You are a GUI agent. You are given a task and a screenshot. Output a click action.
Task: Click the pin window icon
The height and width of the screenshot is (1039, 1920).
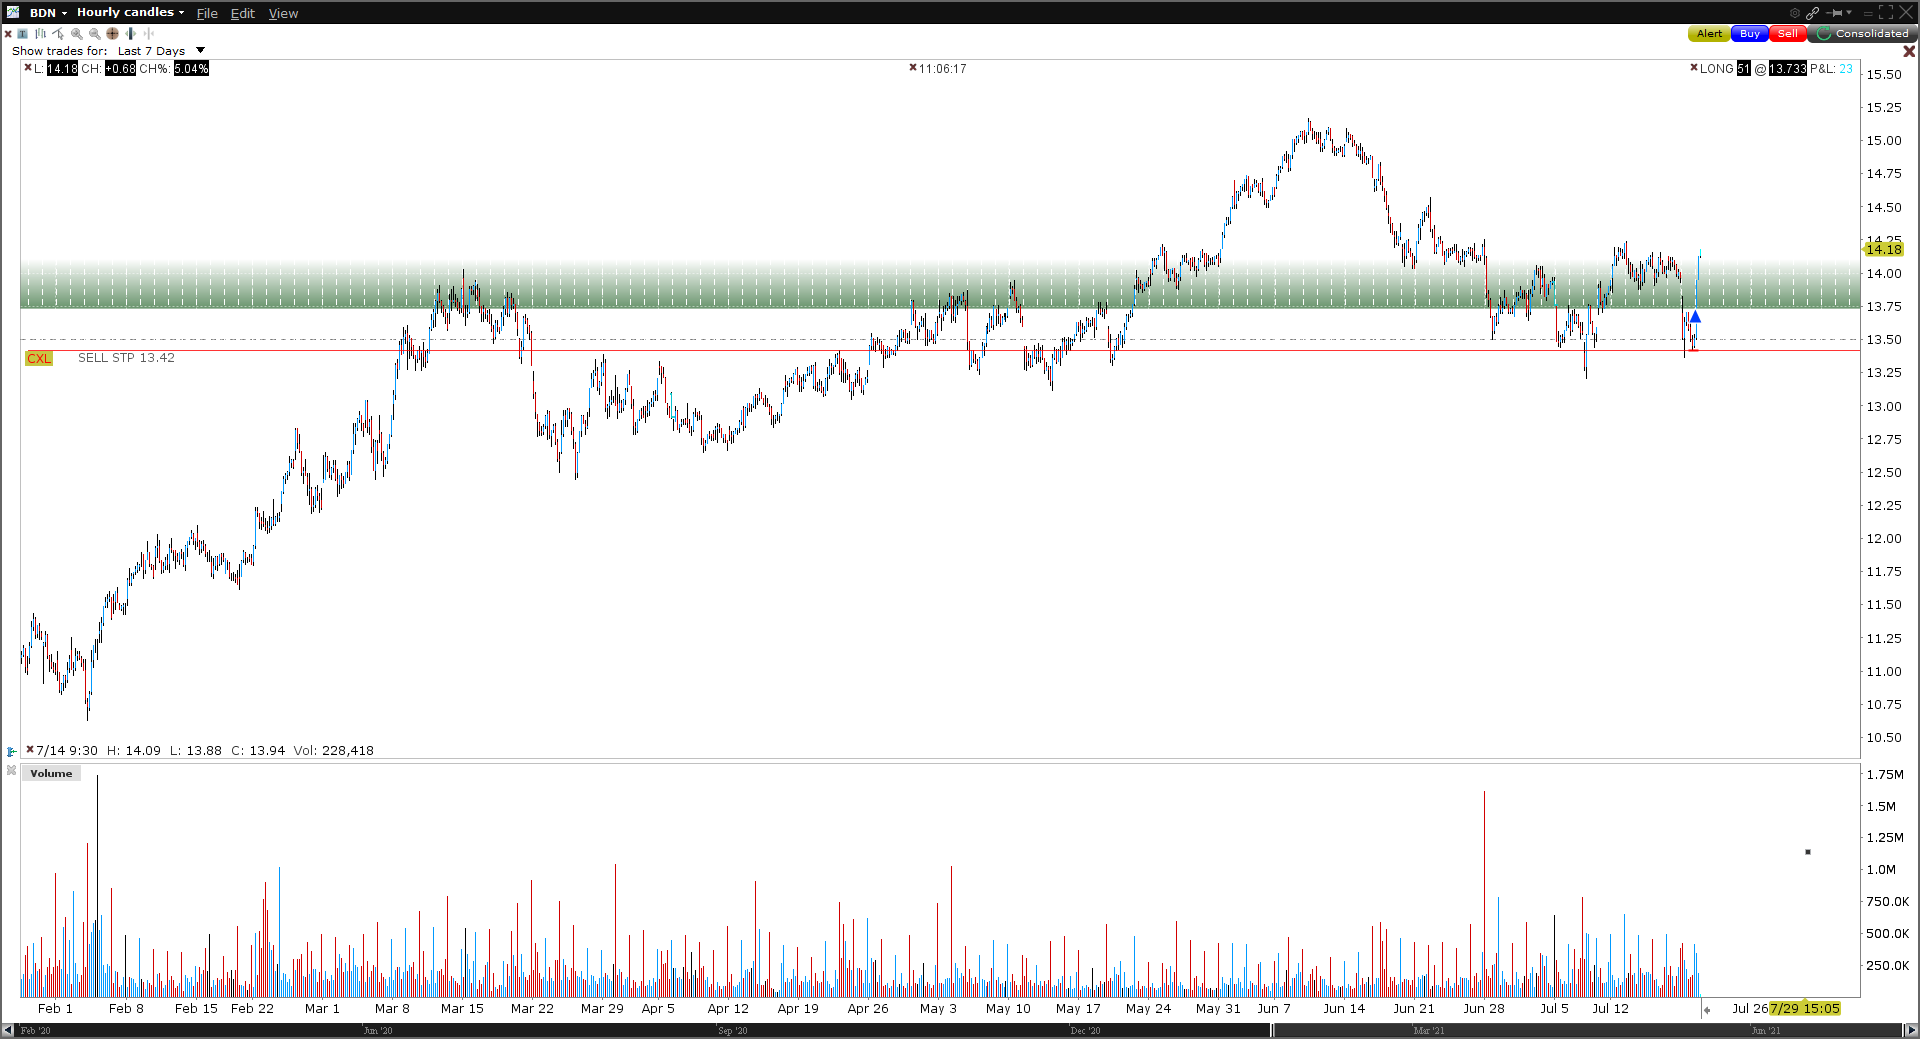point(1834,13)
